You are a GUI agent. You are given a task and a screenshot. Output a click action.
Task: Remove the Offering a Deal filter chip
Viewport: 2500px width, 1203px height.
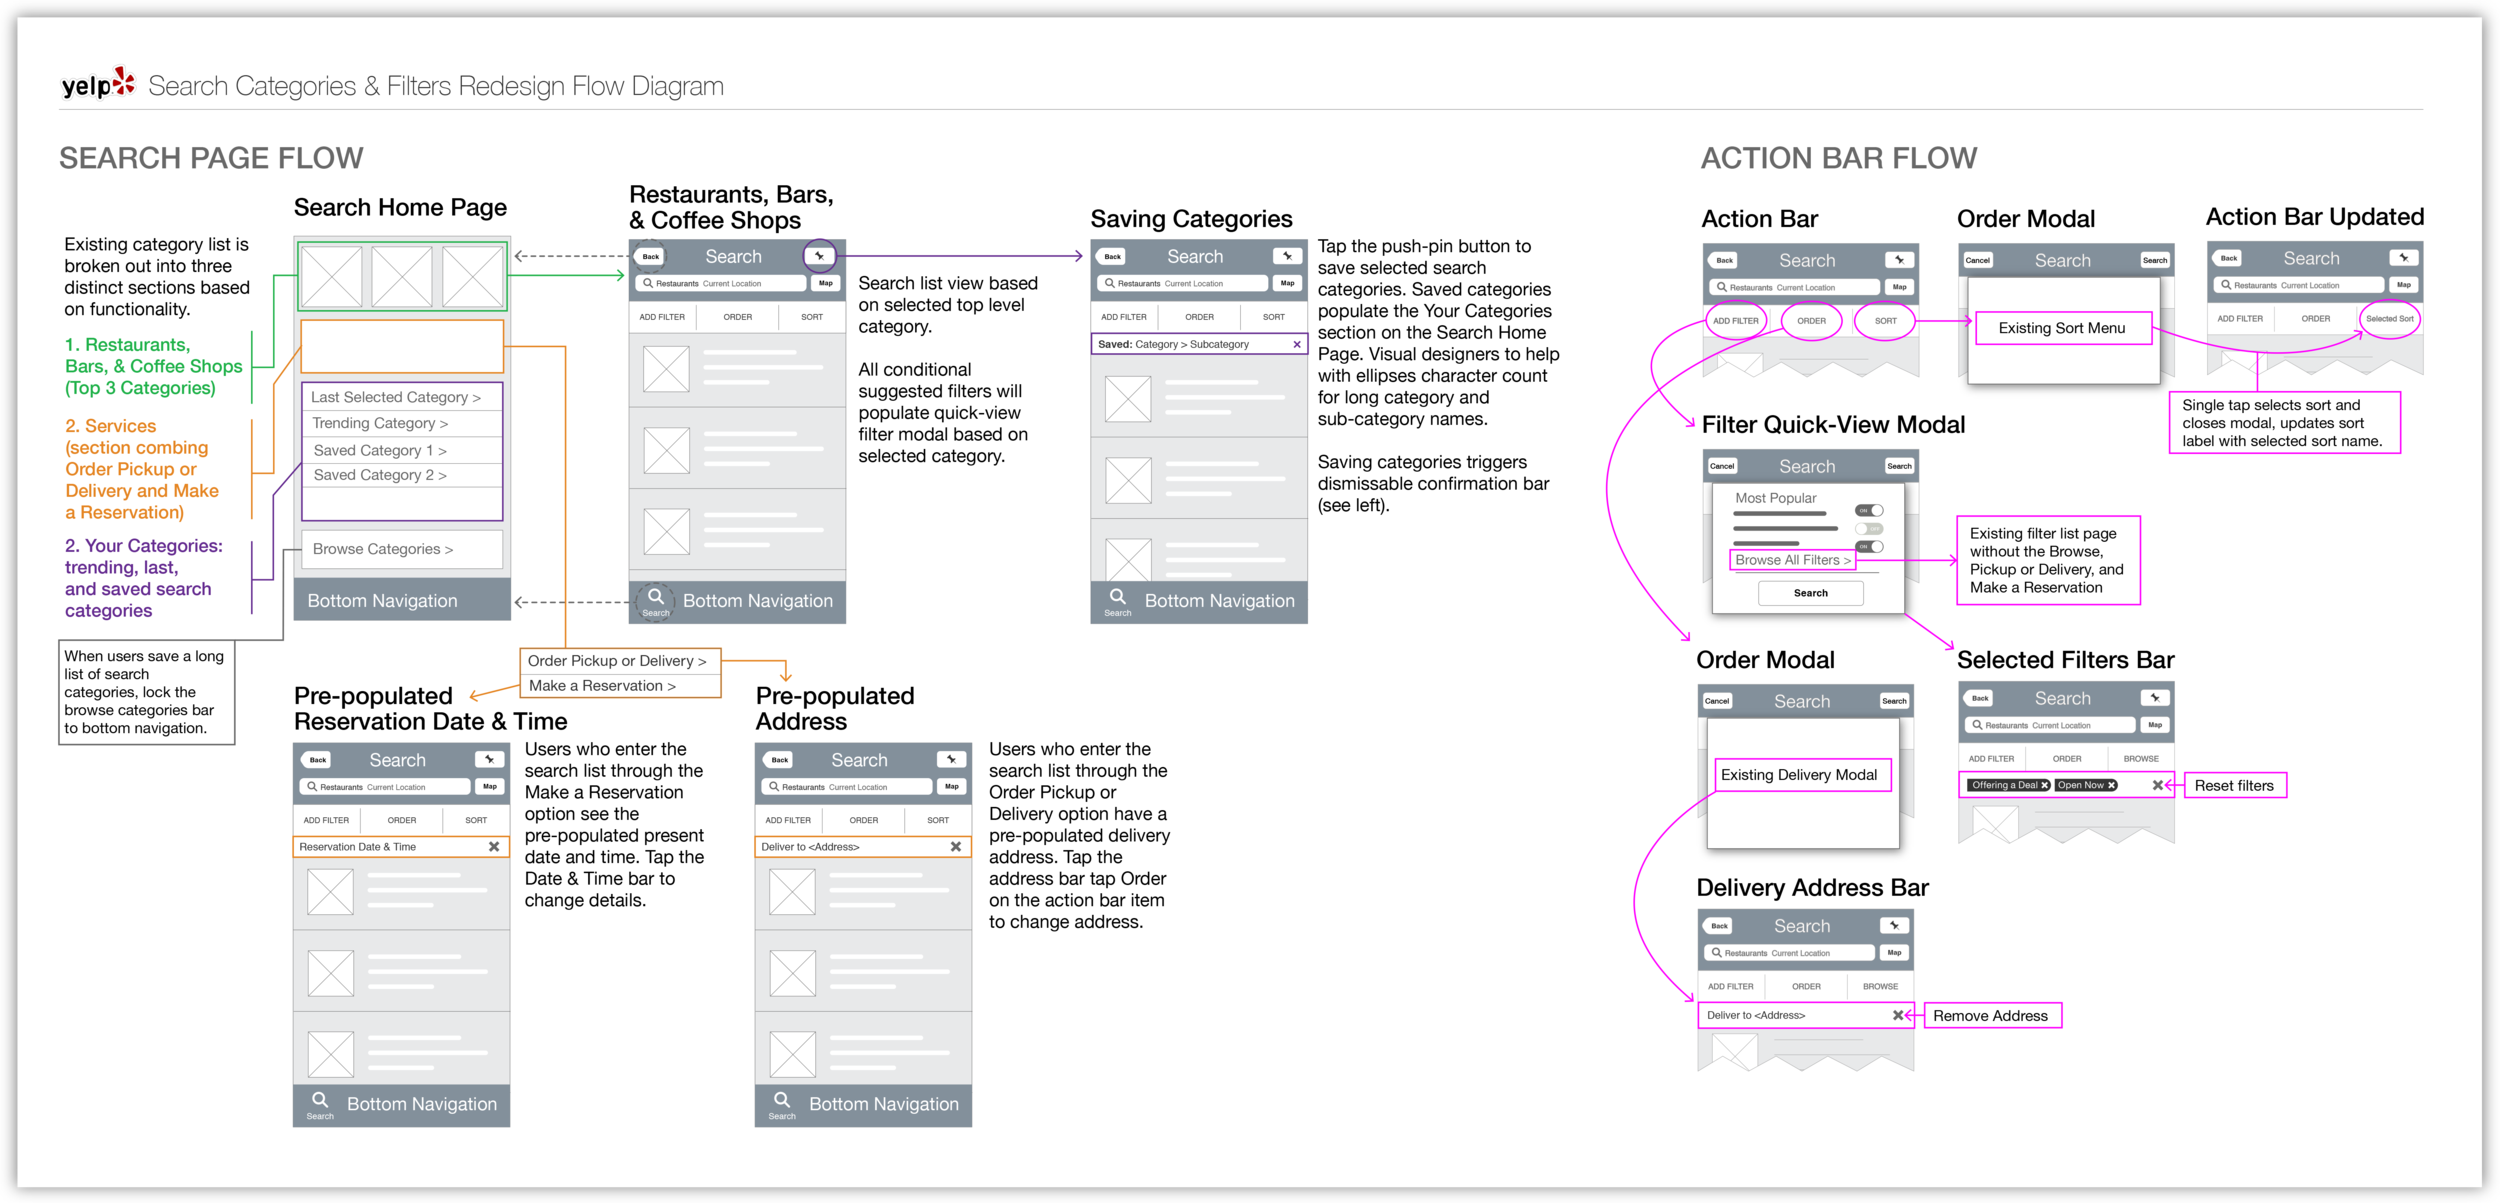click(x=2044, y=785)
